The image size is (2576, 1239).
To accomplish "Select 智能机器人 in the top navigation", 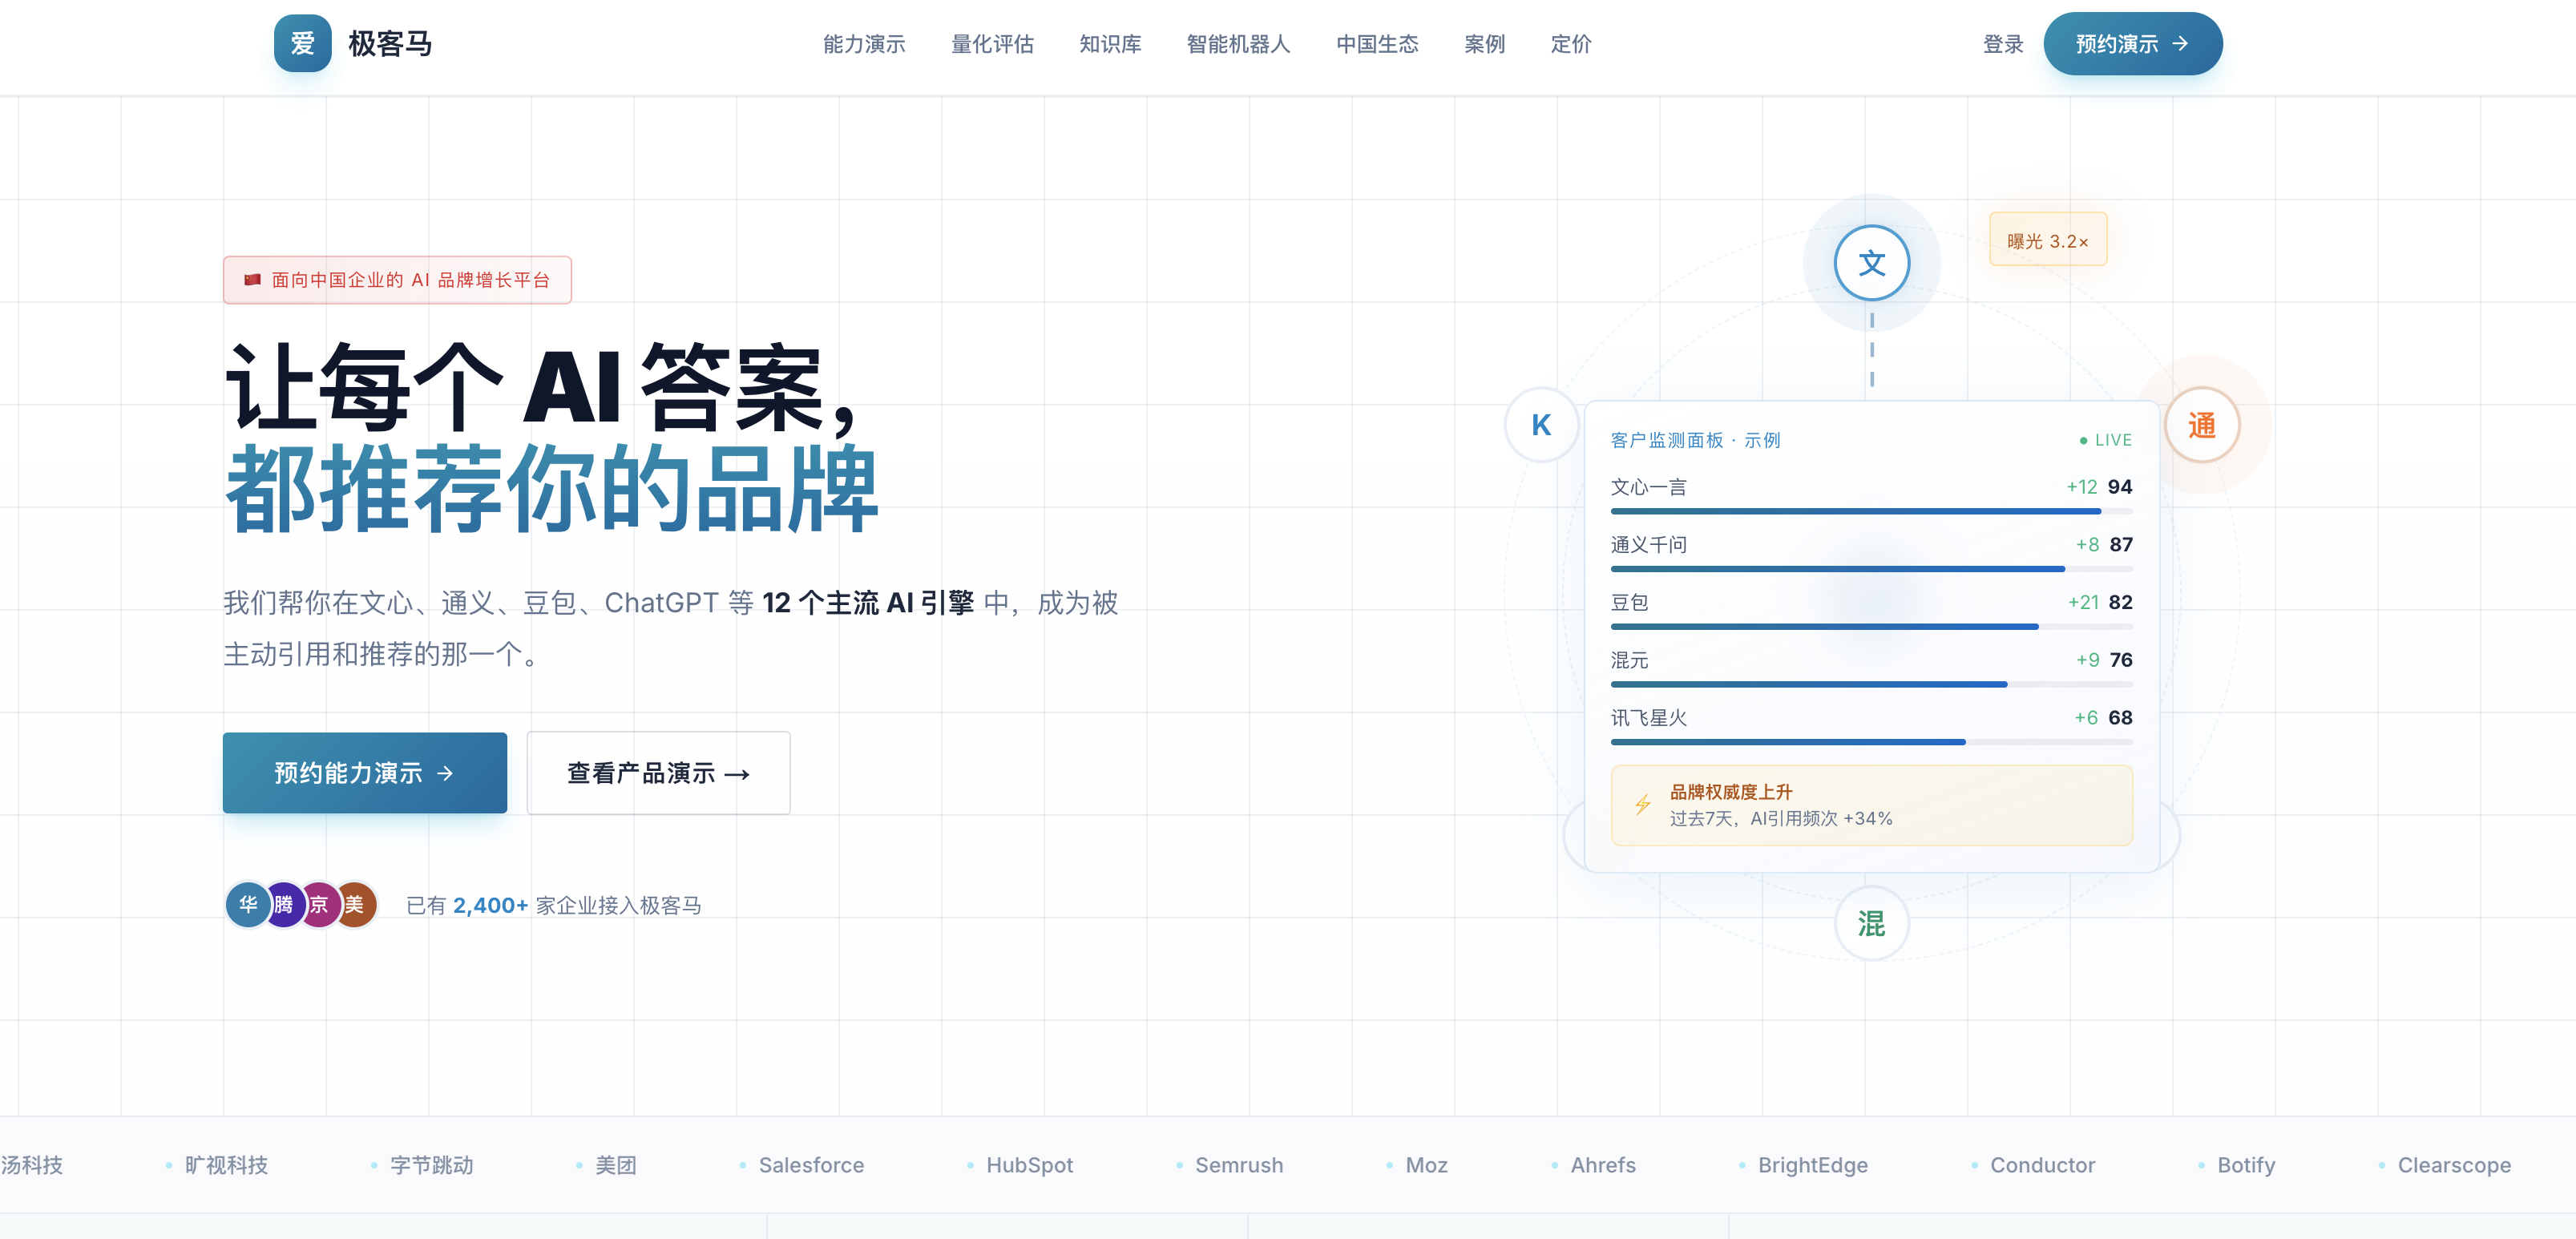I will coord(1238,44).
